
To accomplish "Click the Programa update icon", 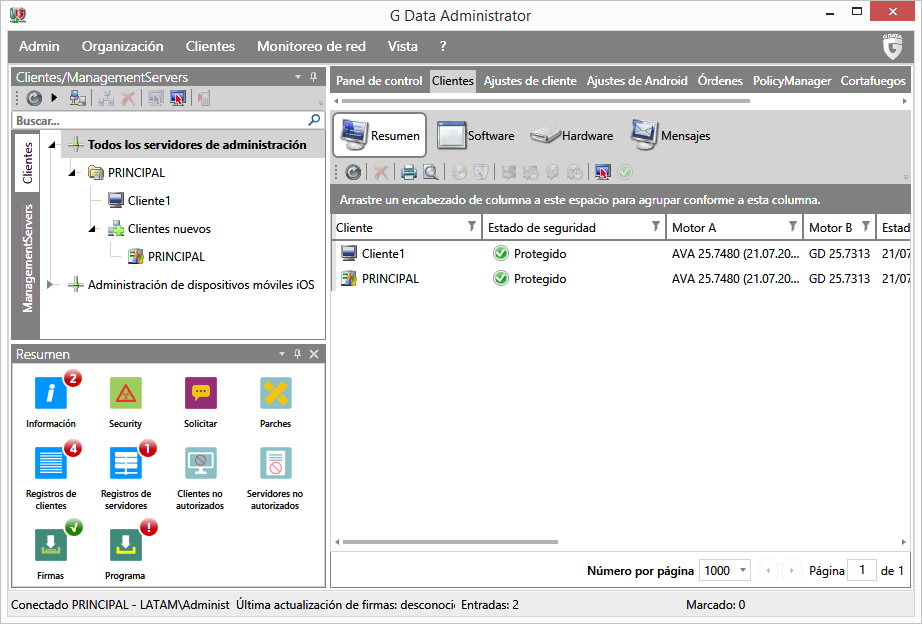I will coord(125,546).
